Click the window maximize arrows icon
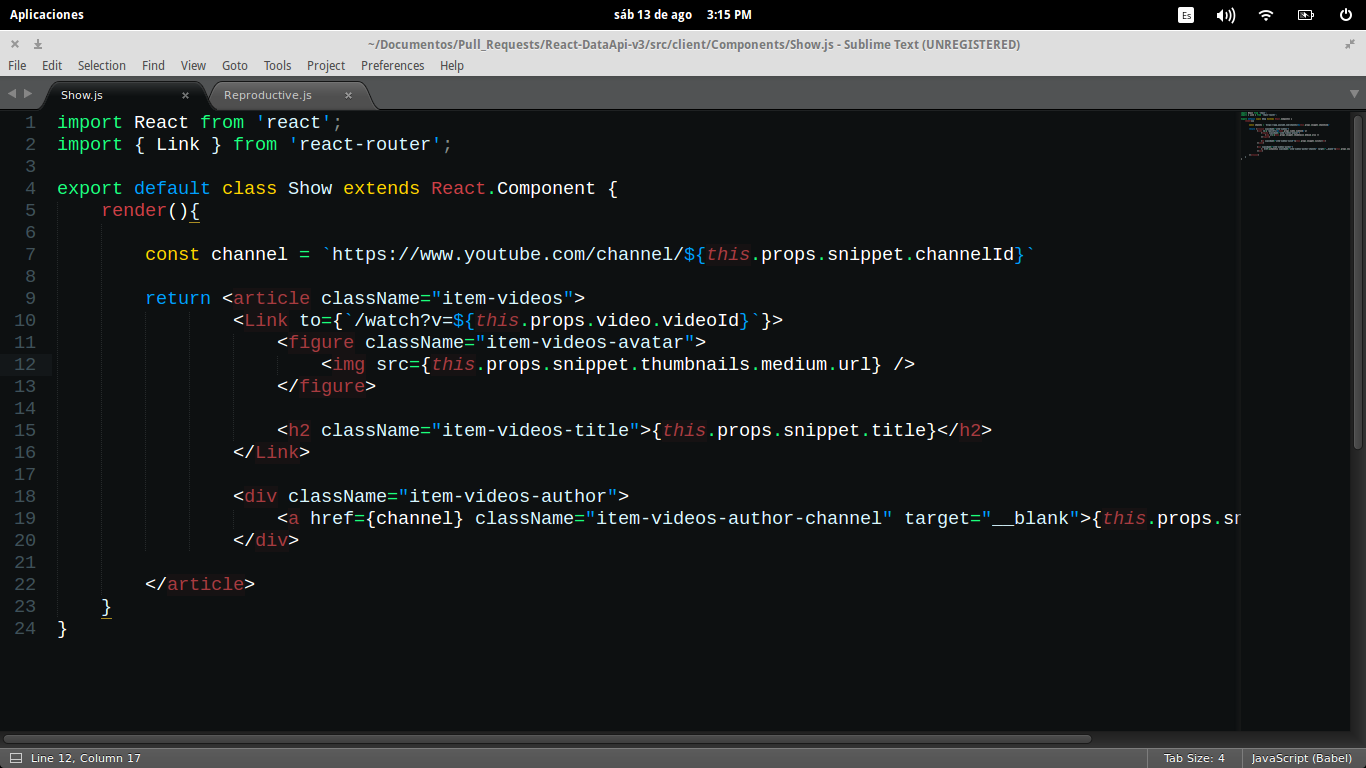Screen dimensions: 1366x768 click(x=1351, y=44)
